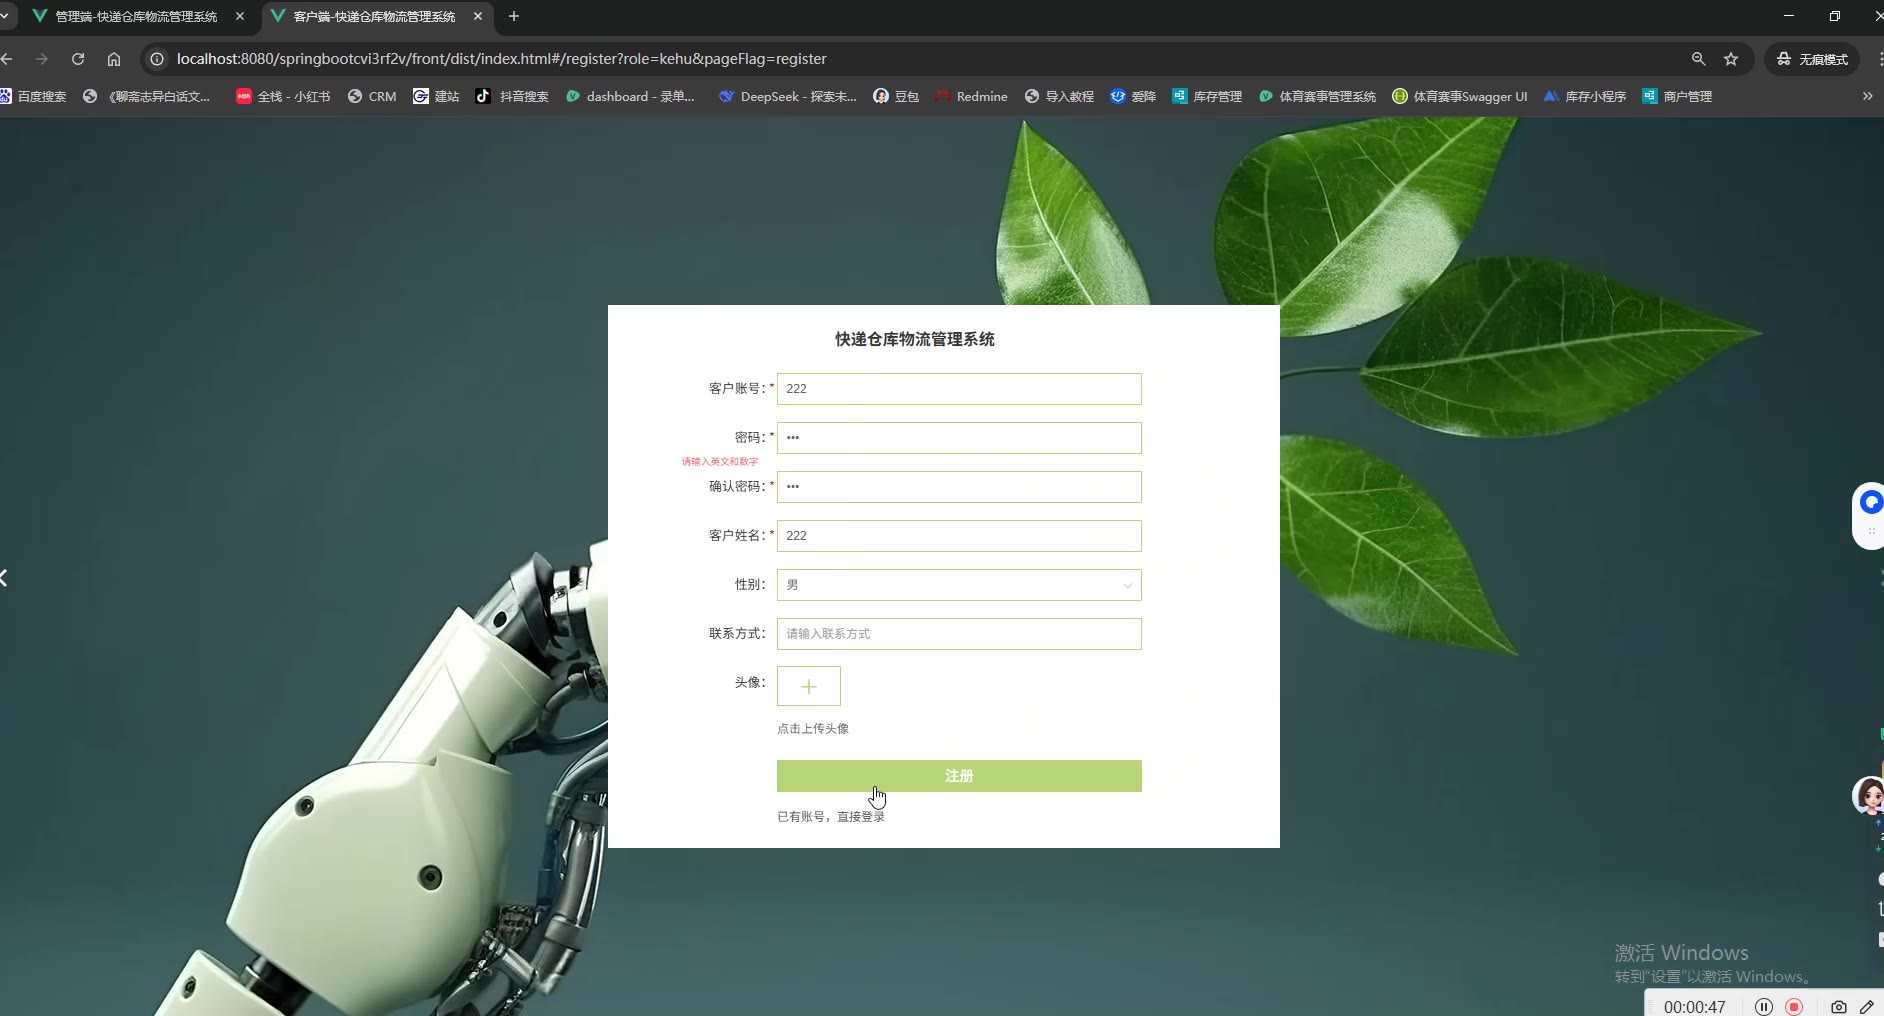Click the 确认密码 field
The image size is (1884, 1016).
click(959, 487)
